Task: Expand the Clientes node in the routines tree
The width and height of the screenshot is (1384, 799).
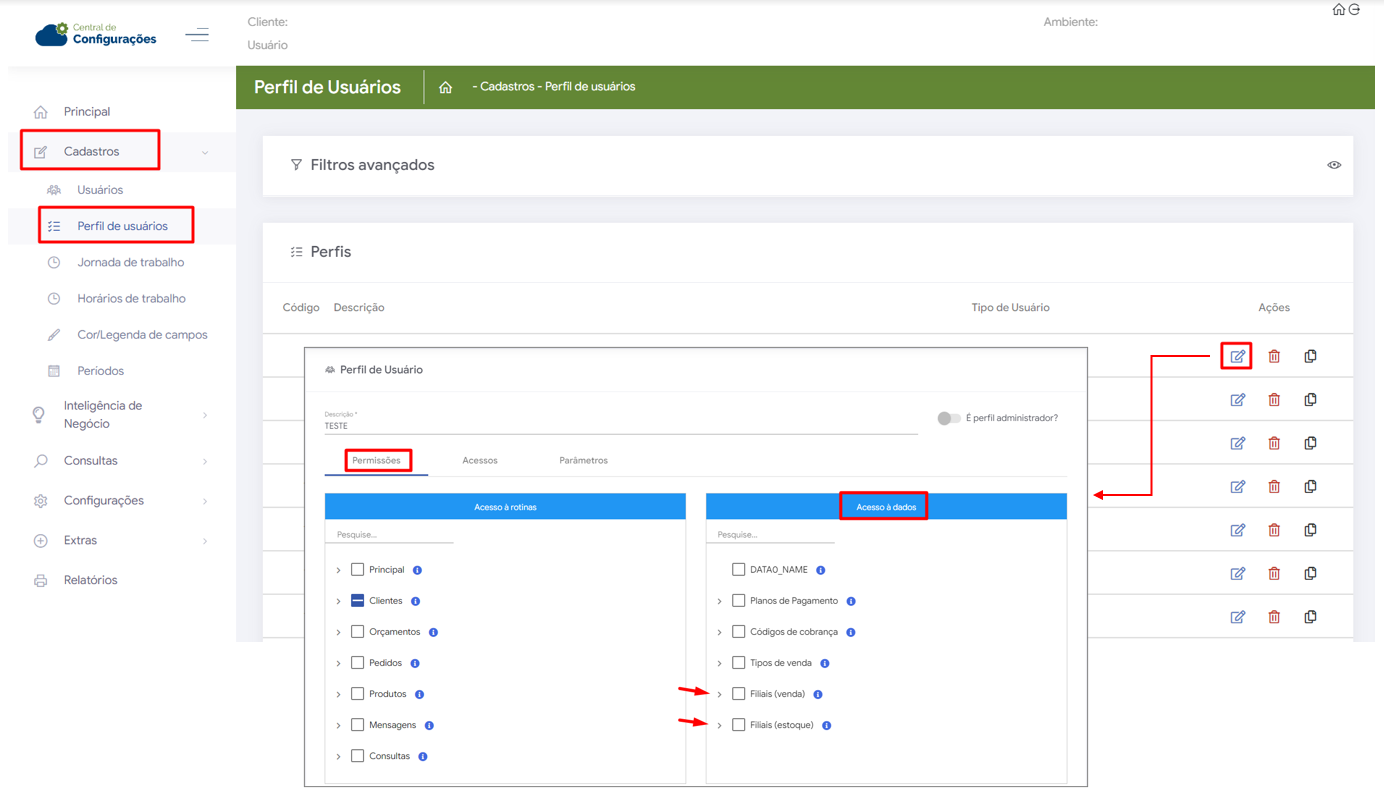Action: 338,601
